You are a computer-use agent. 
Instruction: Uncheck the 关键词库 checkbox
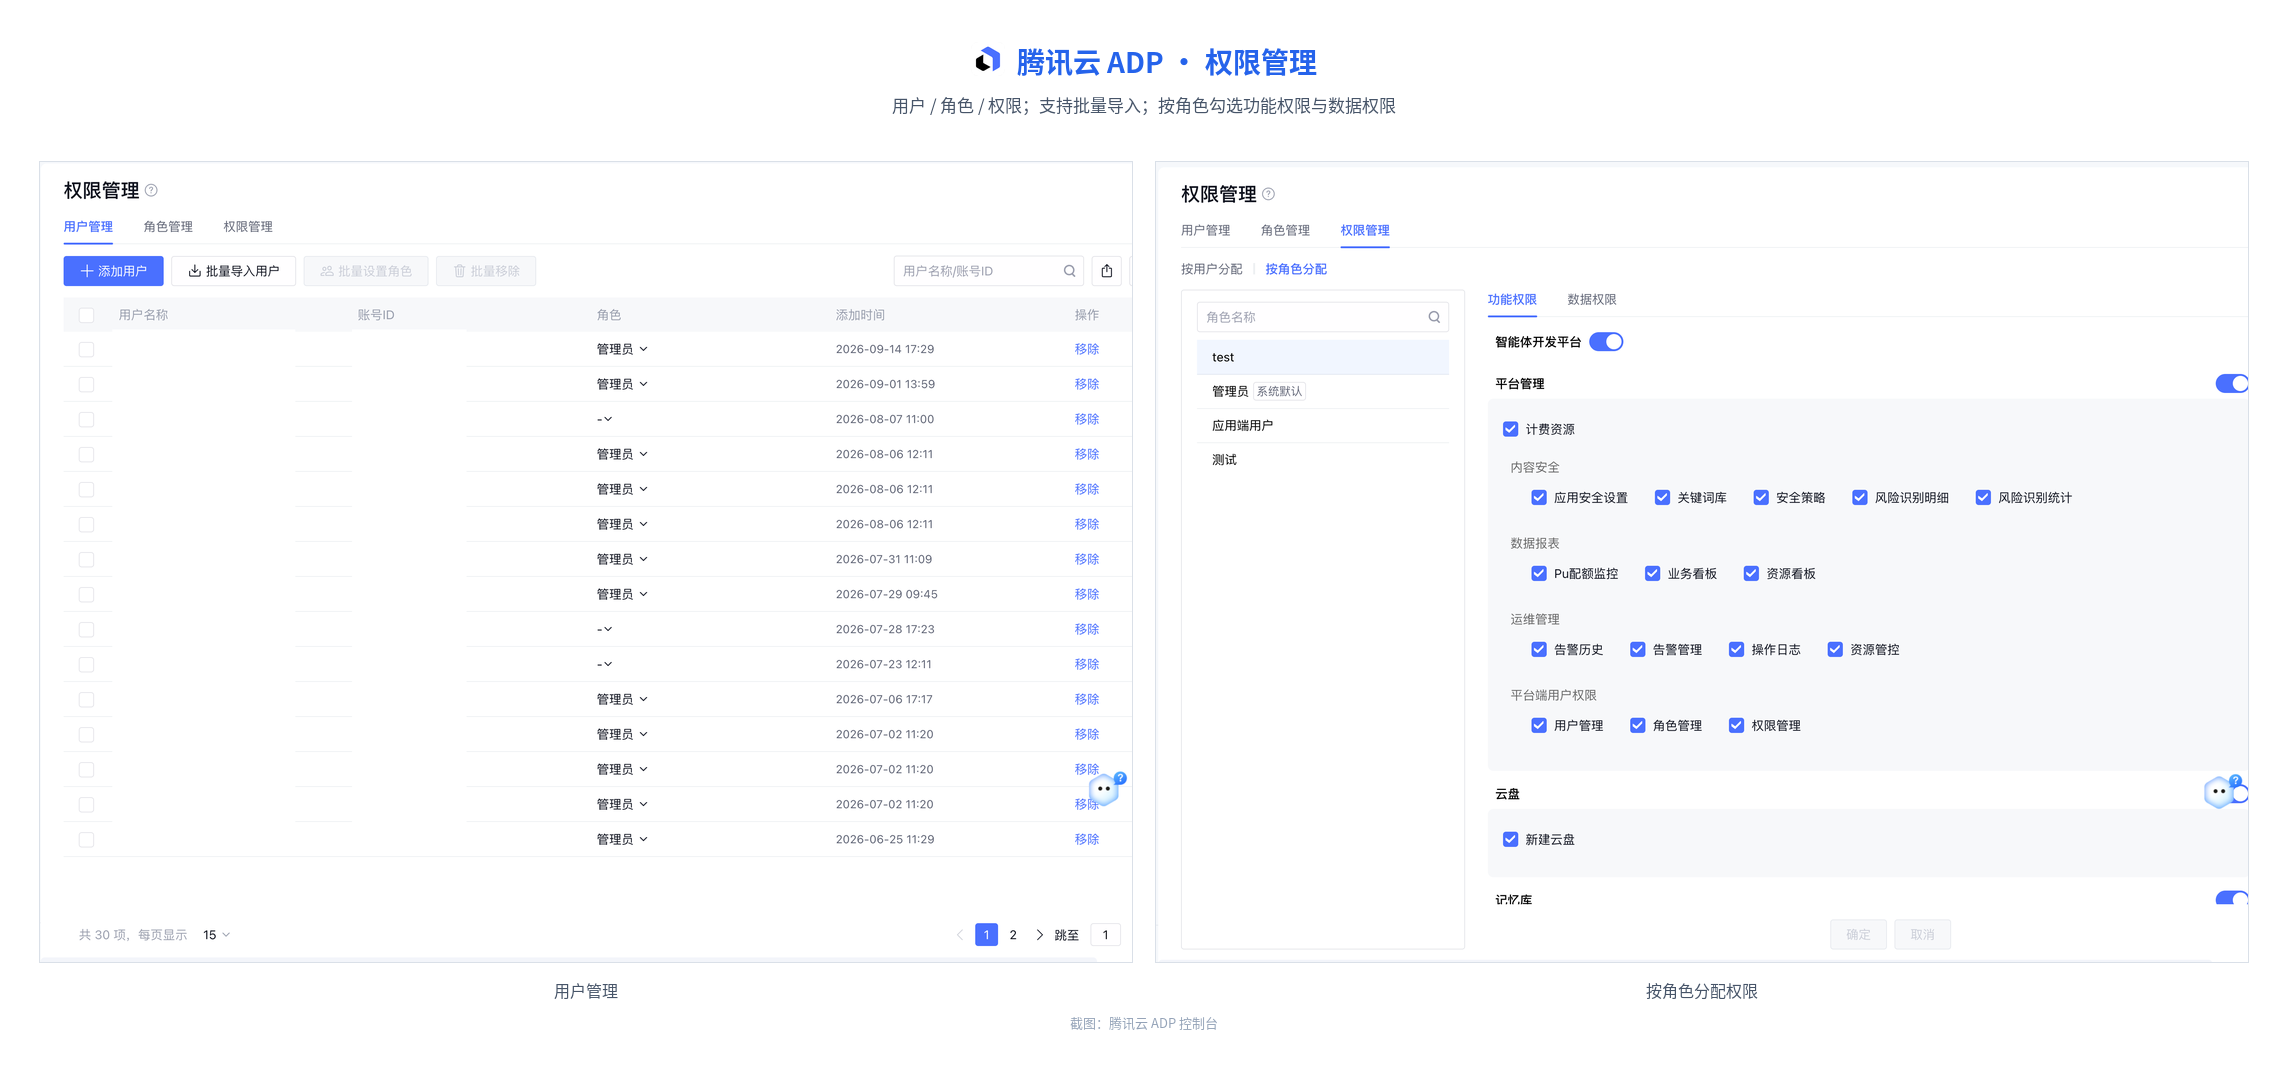coord(1662,497)
